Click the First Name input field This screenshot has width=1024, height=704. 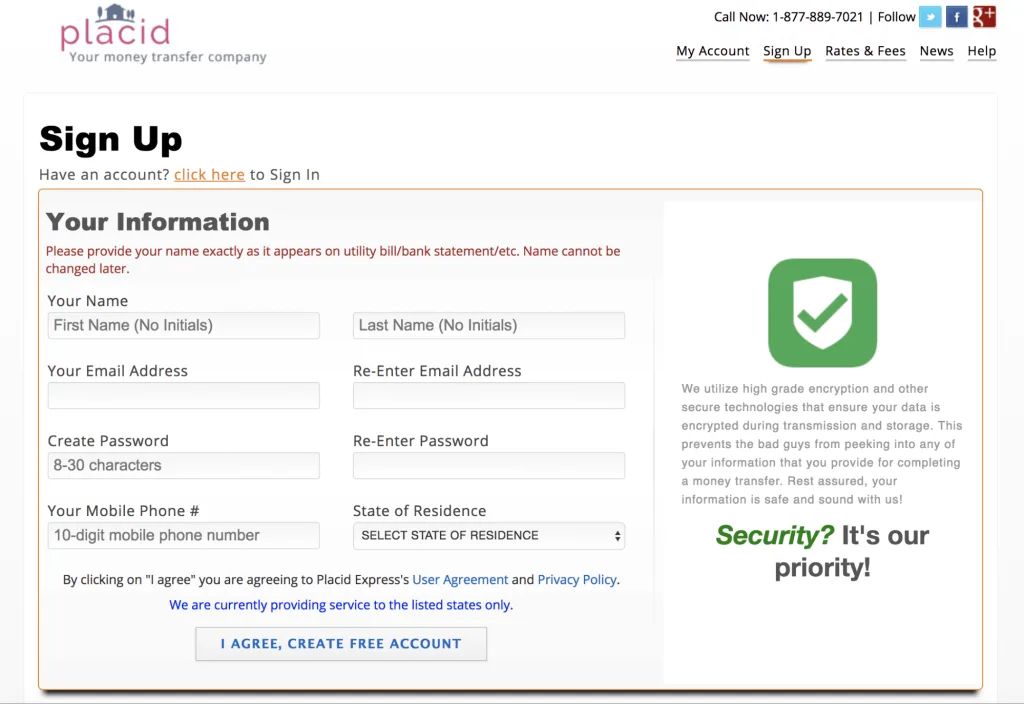[x=183, y=326]
